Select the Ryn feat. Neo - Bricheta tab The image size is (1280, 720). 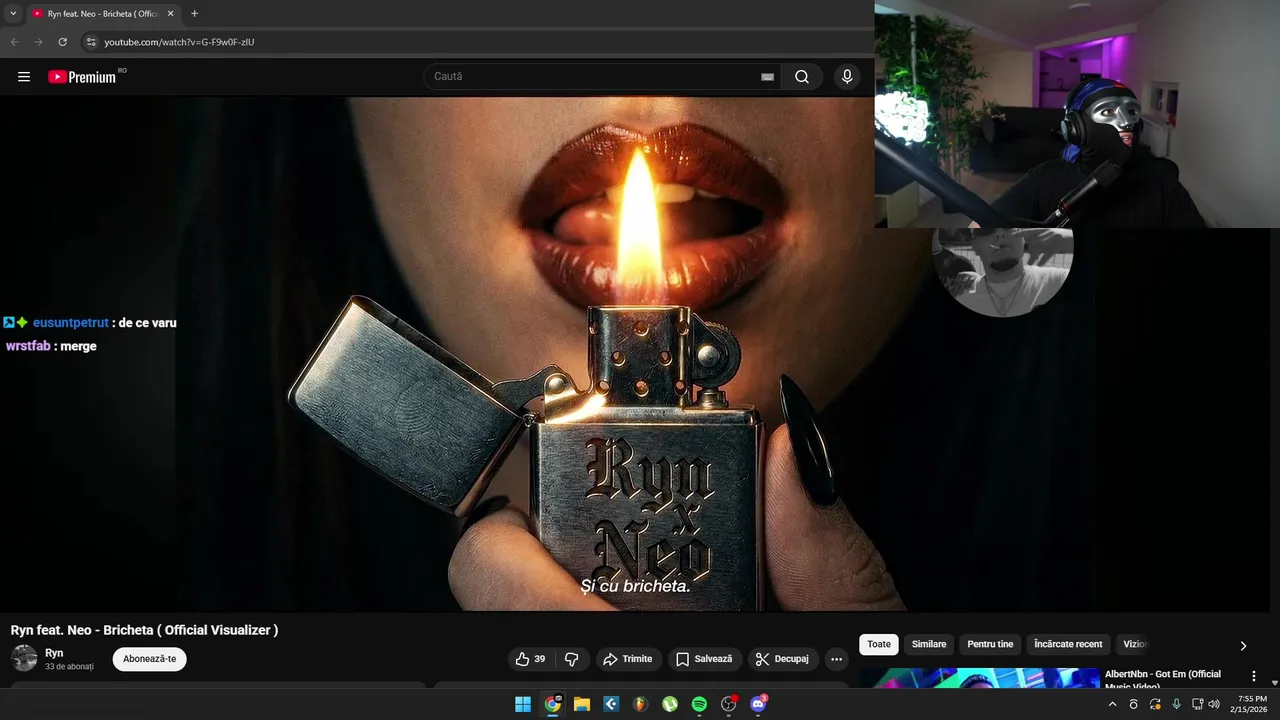coord(103,13)
